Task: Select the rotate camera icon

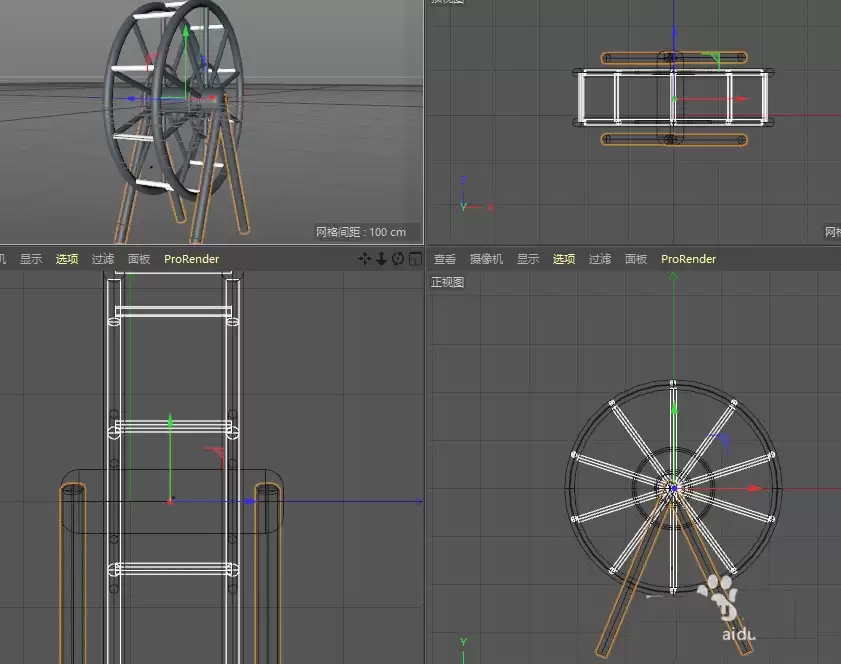Action: click(397, 258)
